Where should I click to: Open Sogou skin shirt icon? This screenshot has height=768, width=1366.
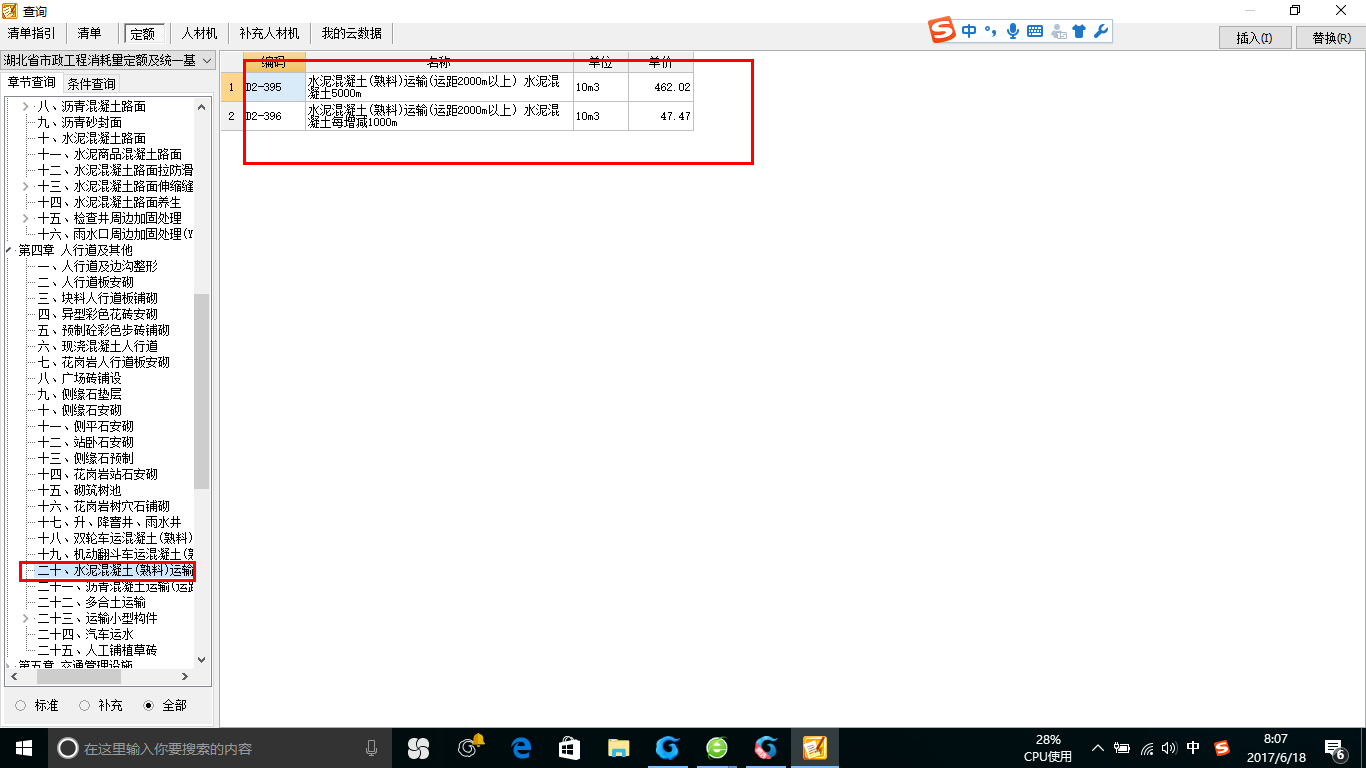tap(1079, 32)
